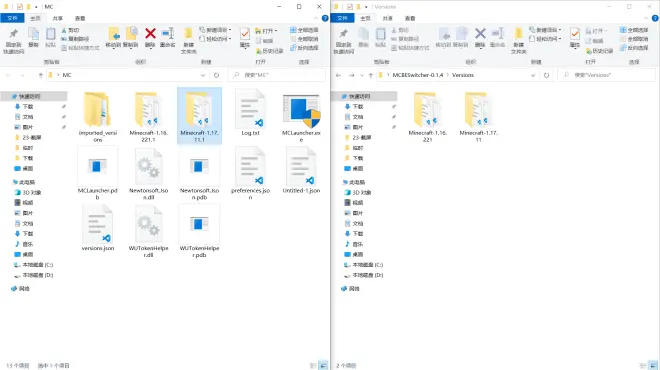Image resolution: width=660 pixels, height=370 pixels.
Task: Click the refresh button next to MC address bar
Action: point(216,75)
